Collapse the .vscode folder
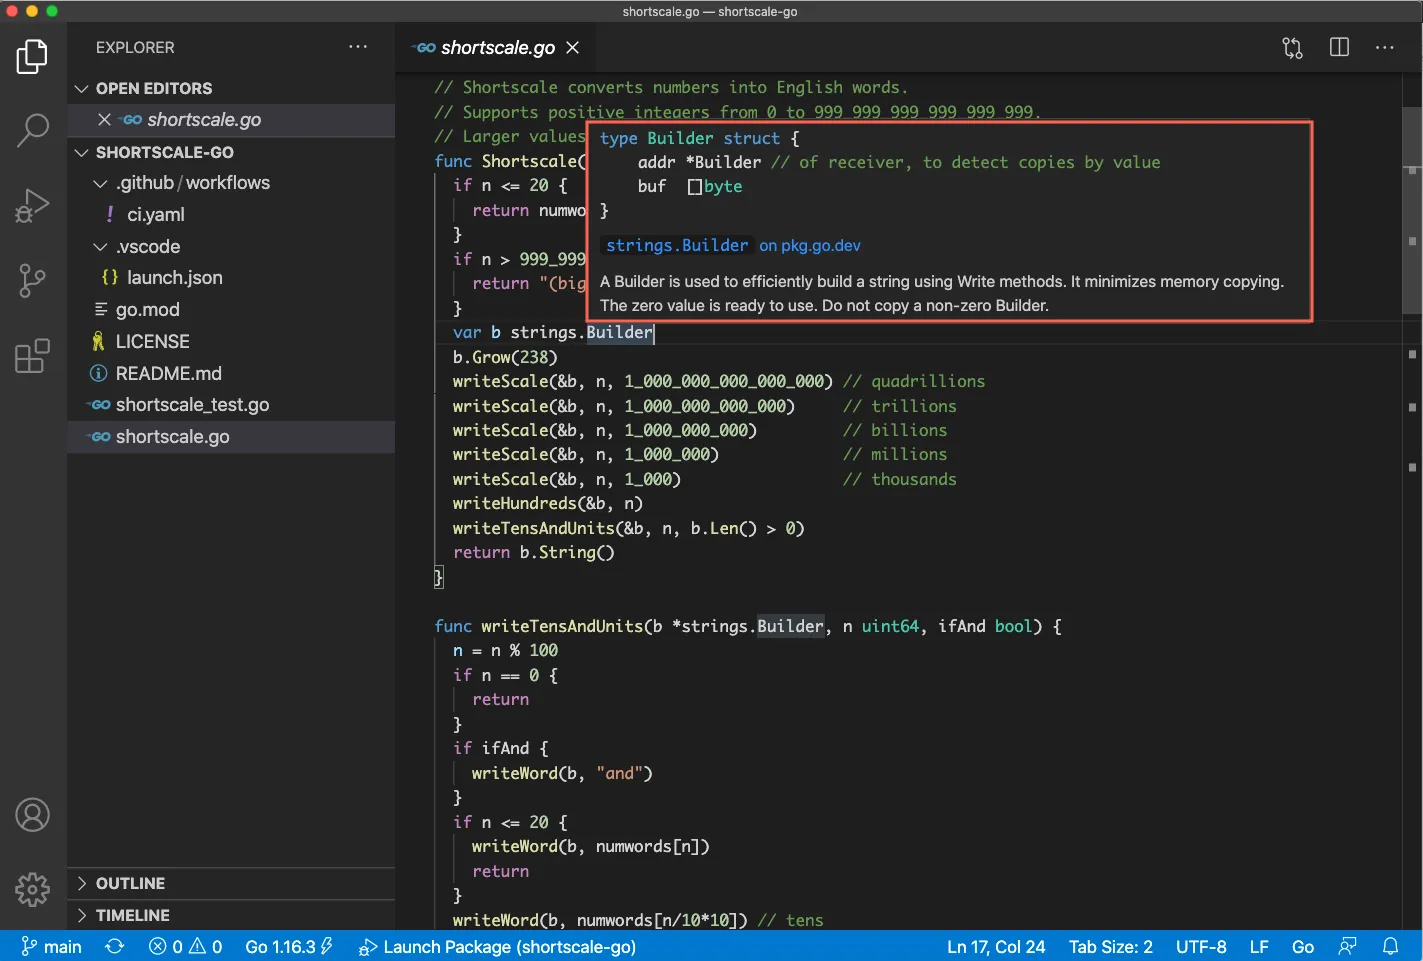Image resolution: width=1423 pixels, height=961 pixels. [x=100, y=246]
